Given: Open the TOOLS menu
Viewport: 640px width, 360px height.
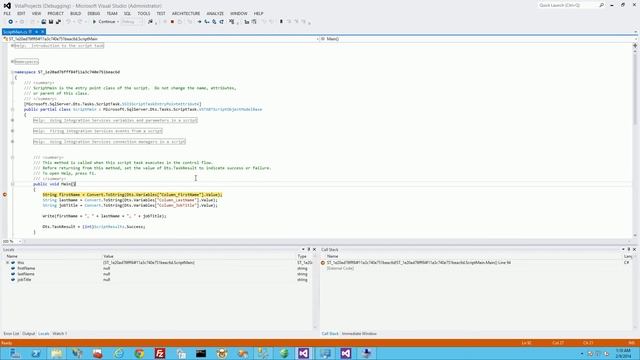Looking at the screenshot, I should [144, 13].
